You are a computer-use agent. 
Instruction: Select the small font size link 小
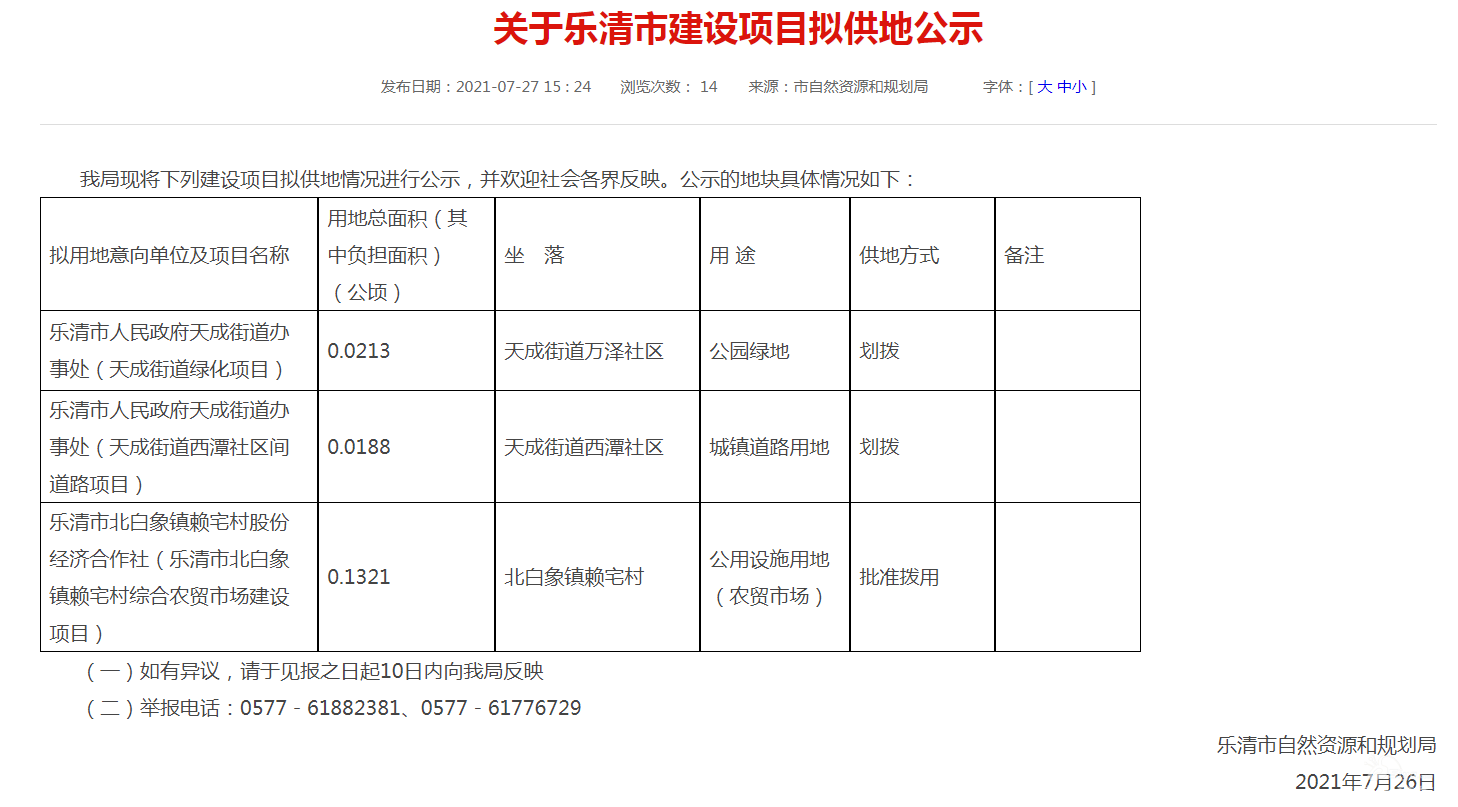(x=1079, y=87)
